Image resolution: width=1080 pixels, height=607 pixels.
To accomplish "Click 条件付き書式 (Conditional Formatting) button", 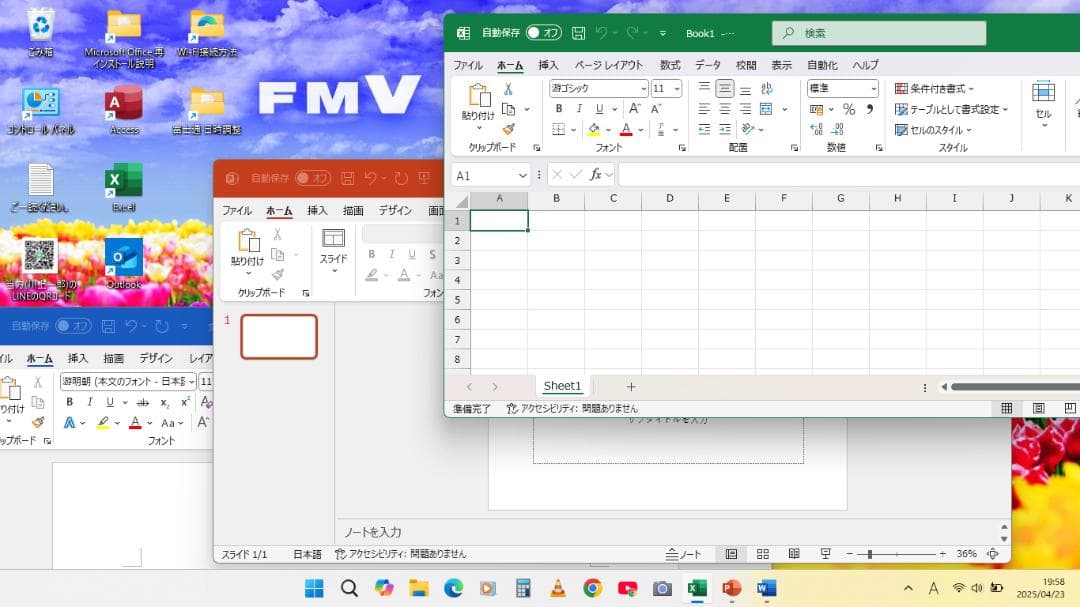I will click(935, 88).
